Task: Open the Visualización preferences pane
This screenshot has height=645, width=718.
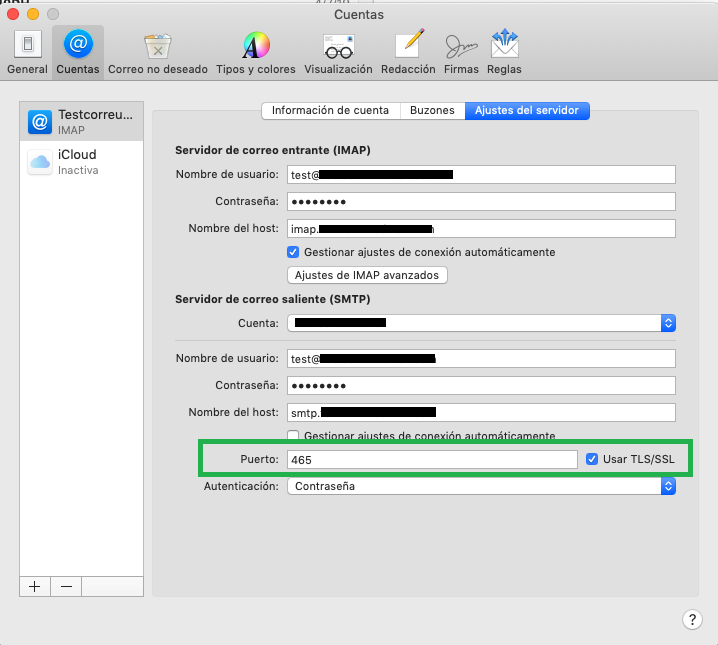Action: [x=338, y=52]
